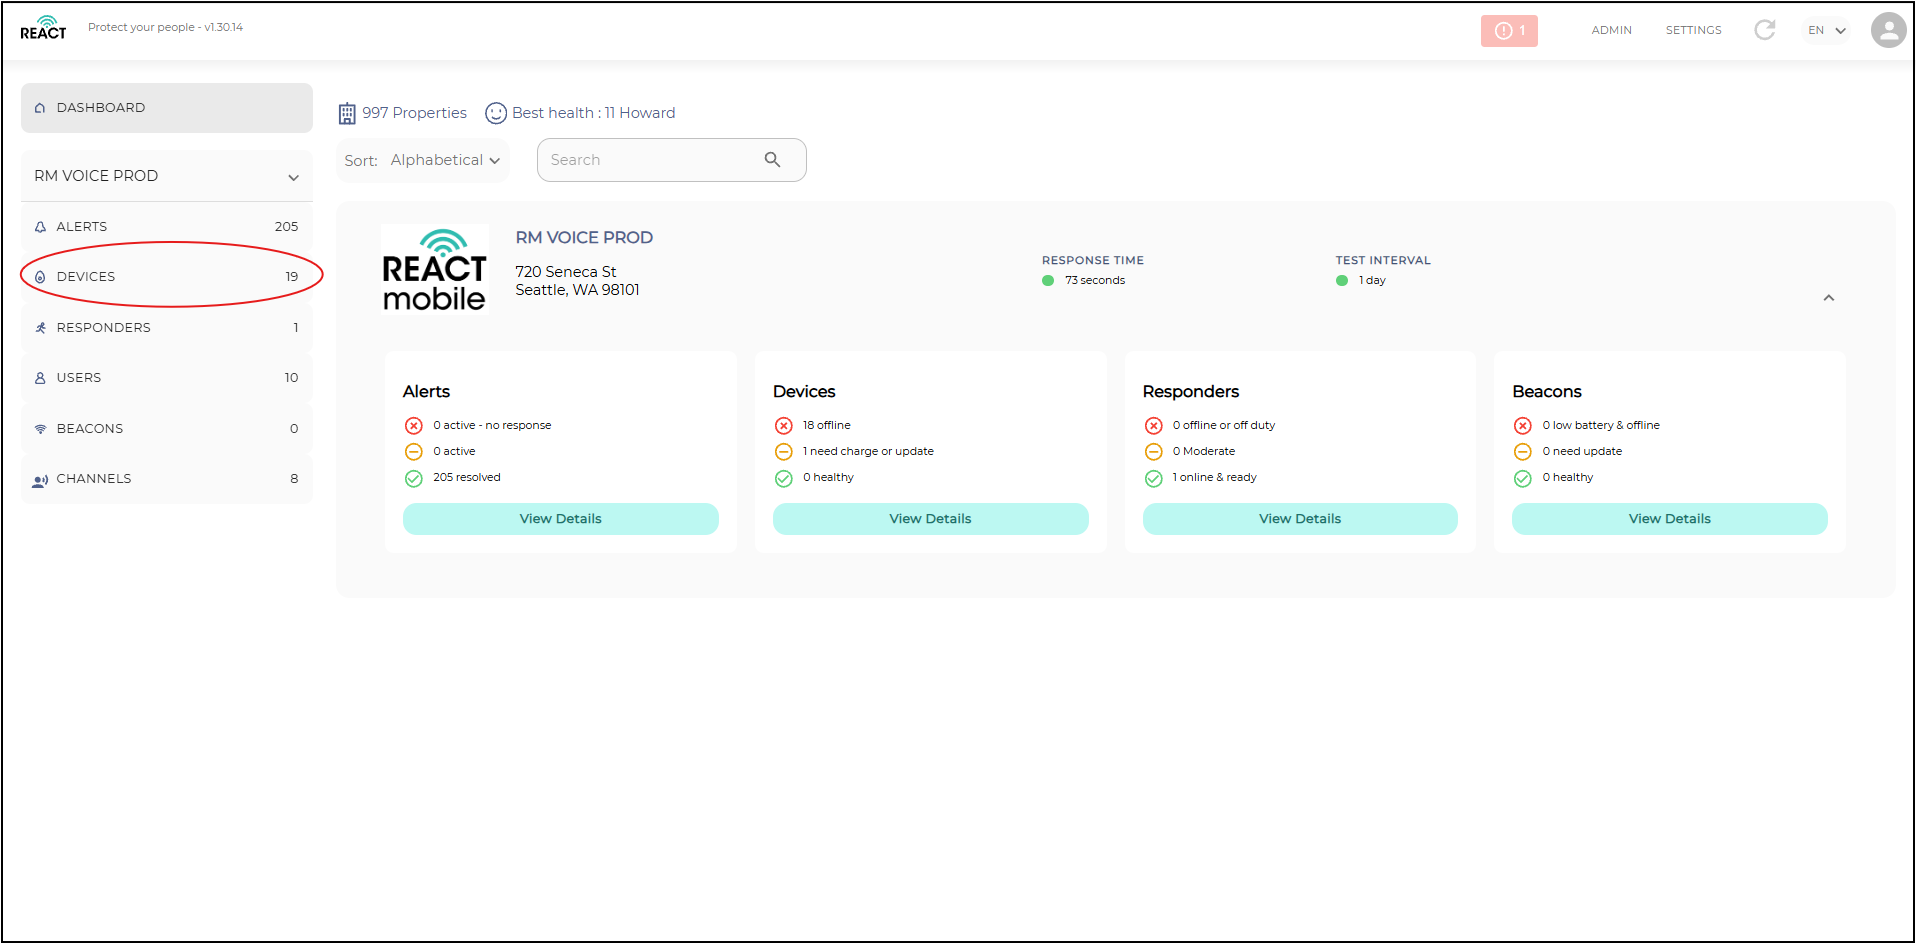Open the ADMIN menu

pos(1611,30)
